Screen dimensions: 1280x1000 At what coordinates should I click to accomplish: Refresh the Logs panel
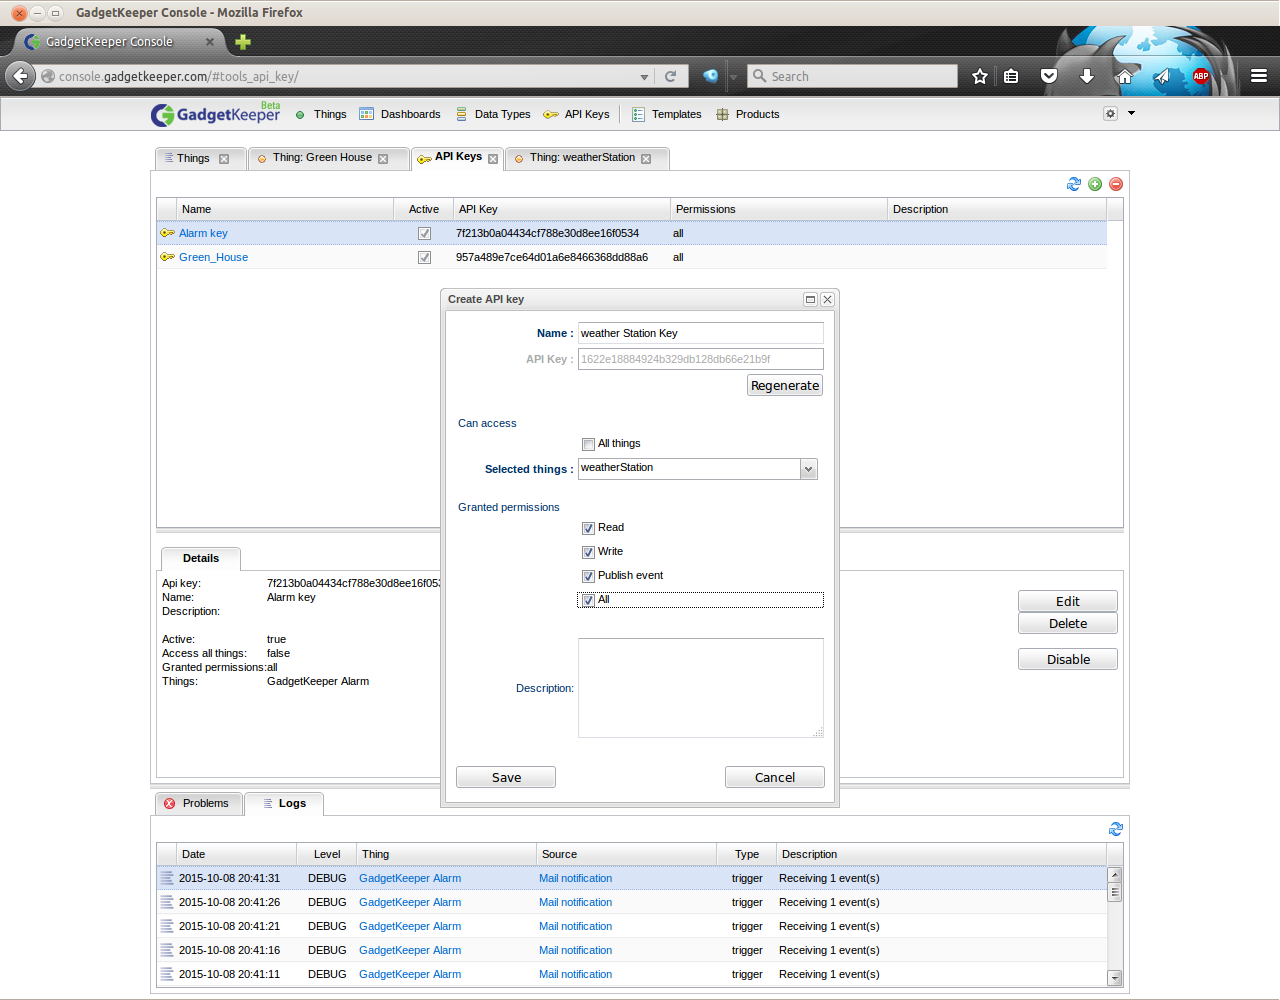(1115, 829)
